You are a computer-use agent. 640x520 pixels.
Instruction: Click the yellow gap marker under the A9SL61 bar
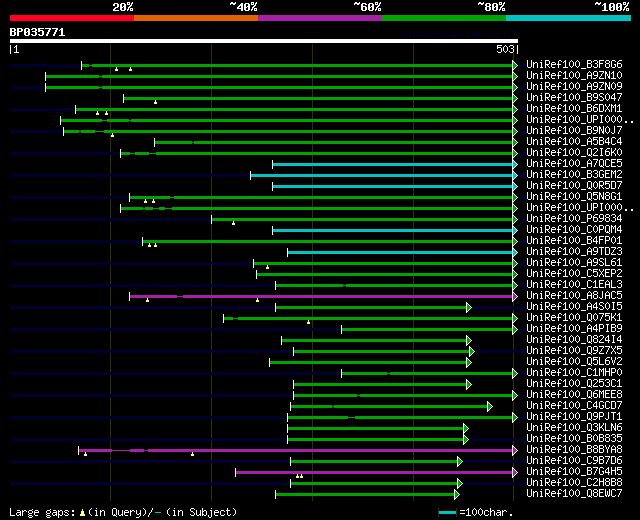pos(267,267)
